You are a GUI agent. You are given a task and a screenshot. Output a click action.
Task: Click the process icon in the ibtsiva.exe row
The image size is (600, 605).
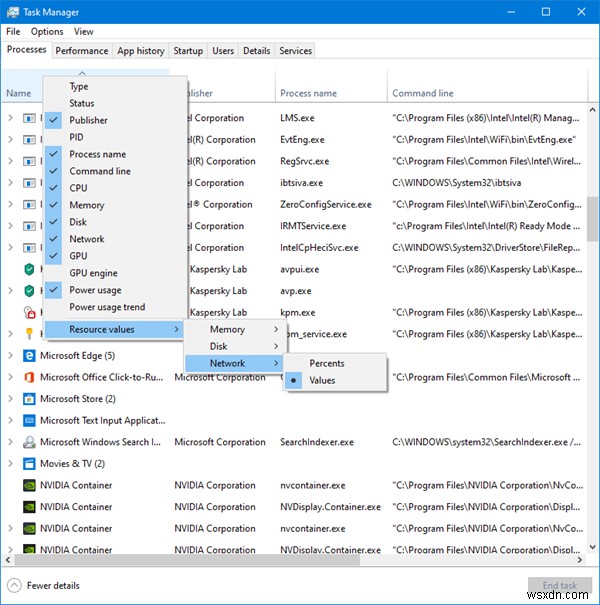coord(29,183)
